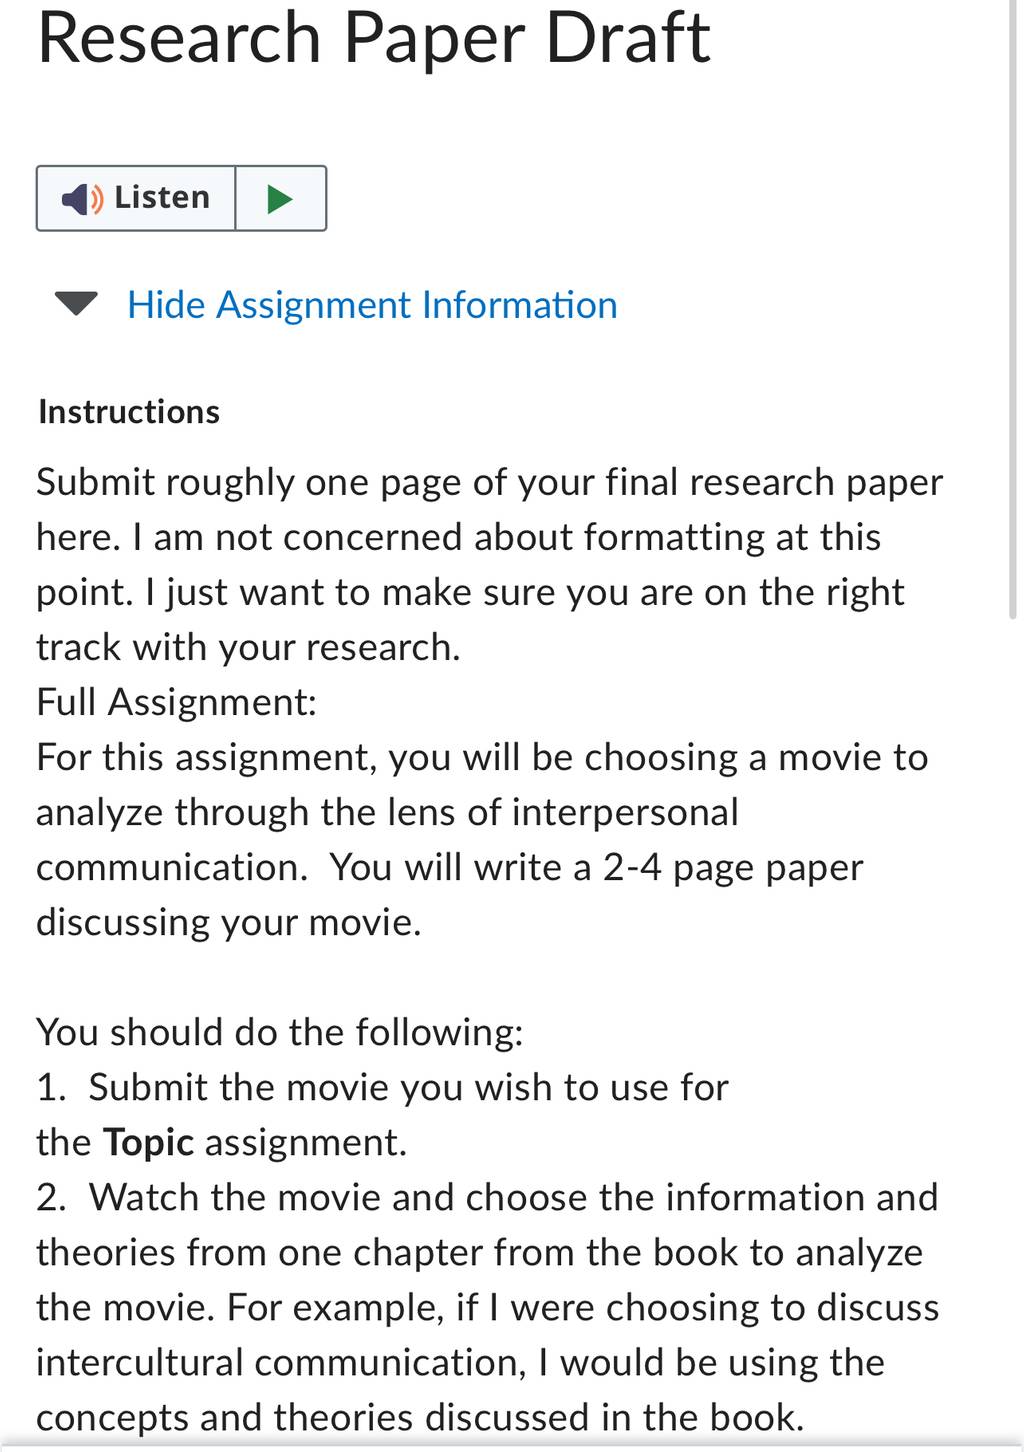Select list item 1 about submitting the movie
Image resolution: width=1024 pixels, height=1452 pixels.
point(383,1114)
